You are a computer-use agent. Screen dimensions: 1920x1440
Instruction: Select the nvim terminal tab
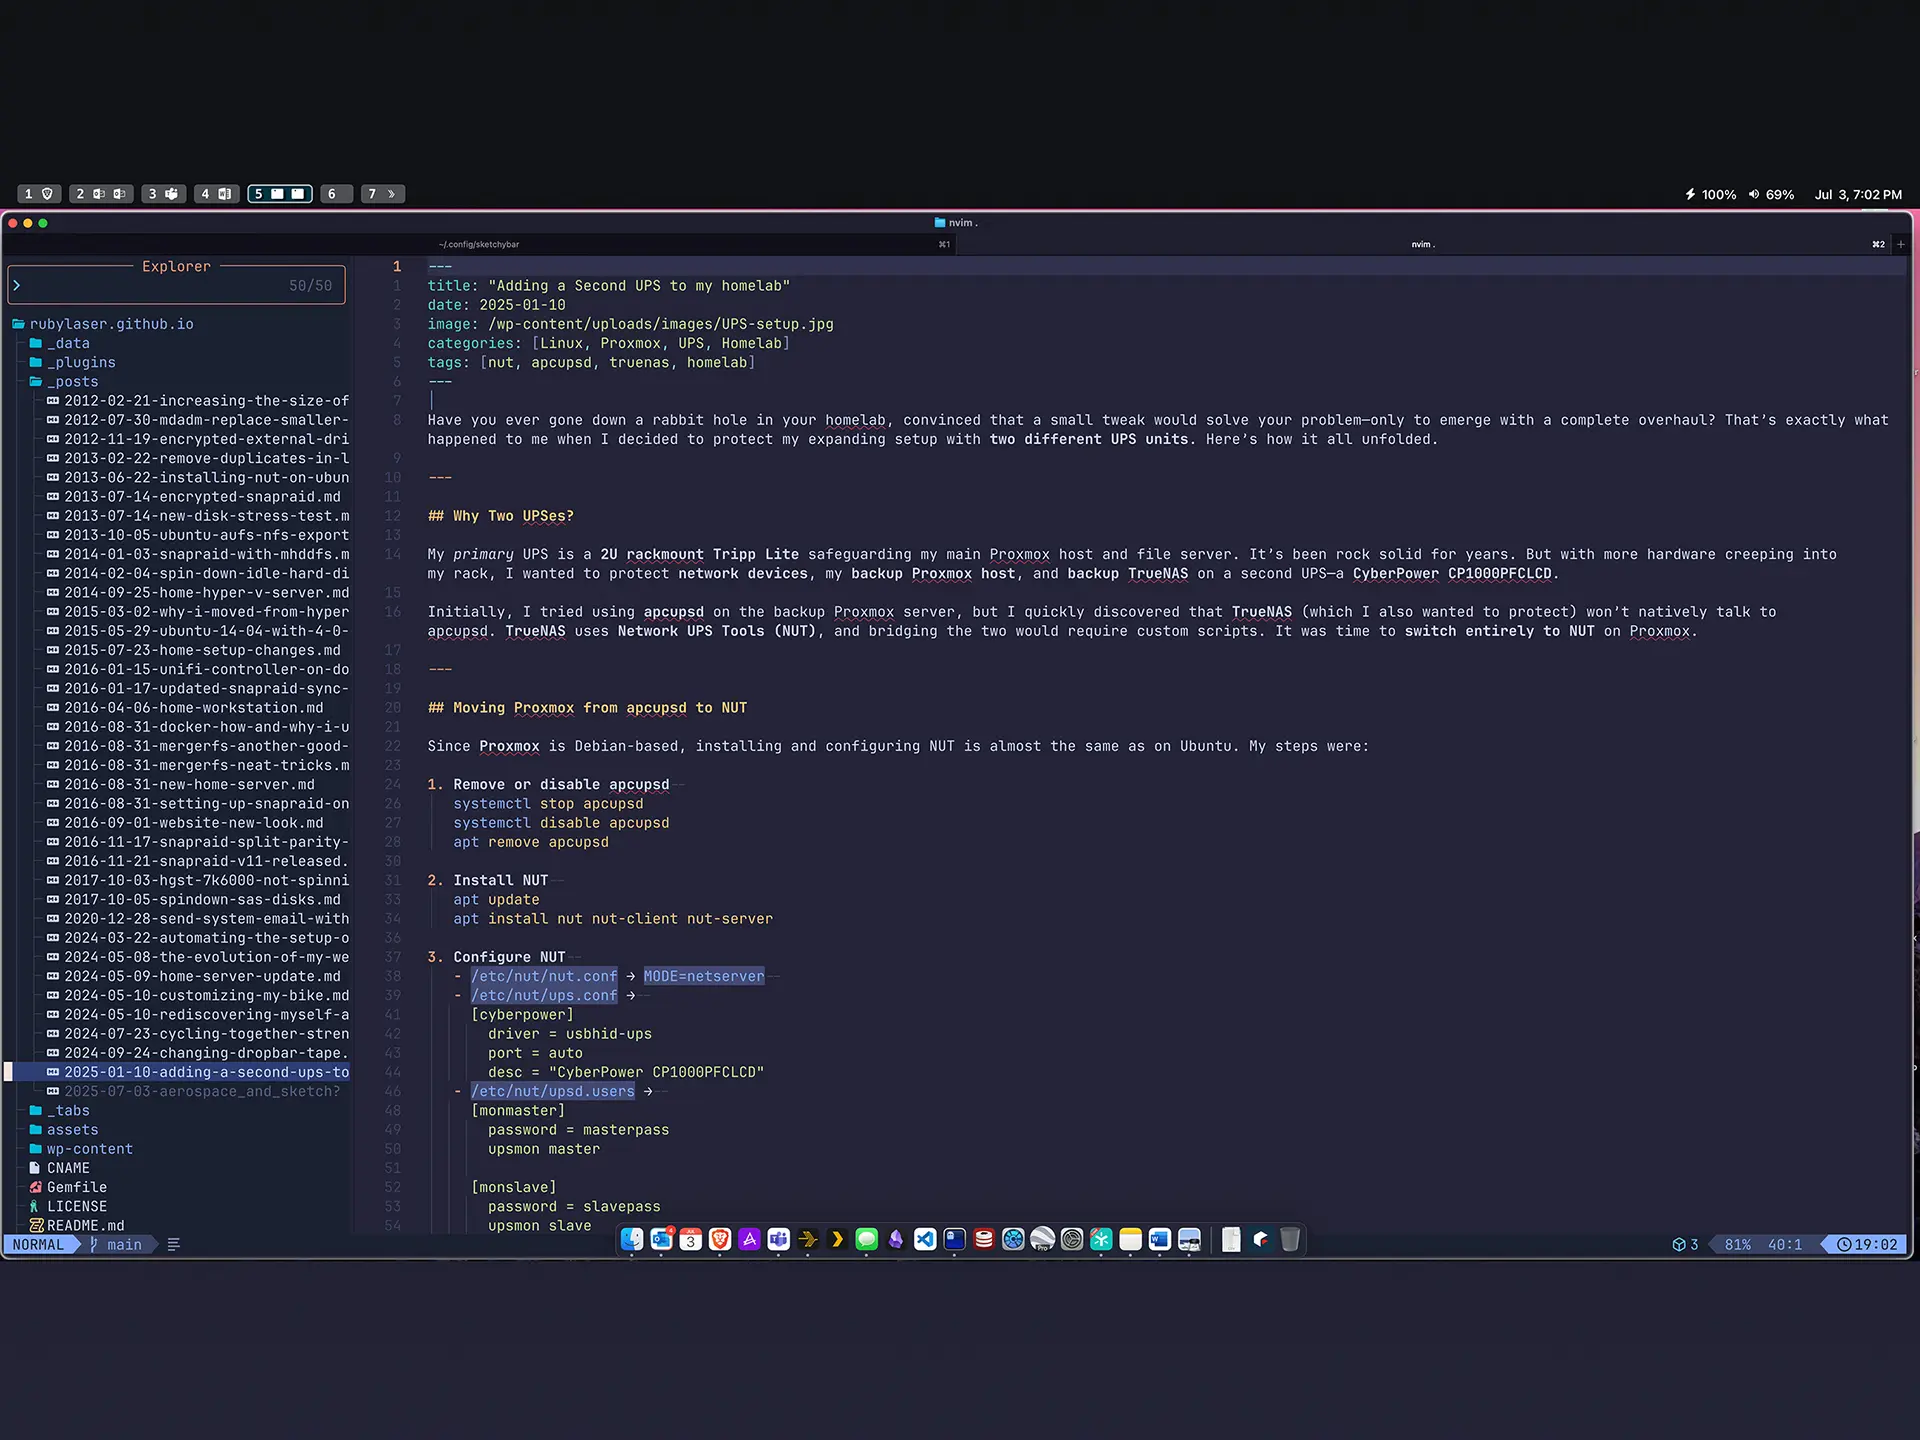pos(1422,244)
